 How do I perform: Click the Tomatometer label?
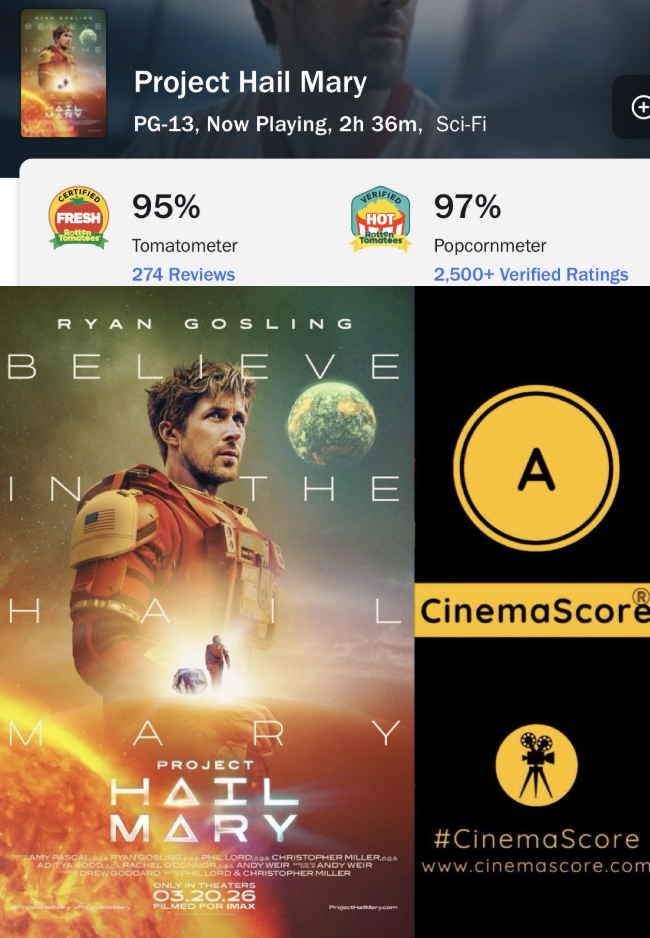coord(185,246)
